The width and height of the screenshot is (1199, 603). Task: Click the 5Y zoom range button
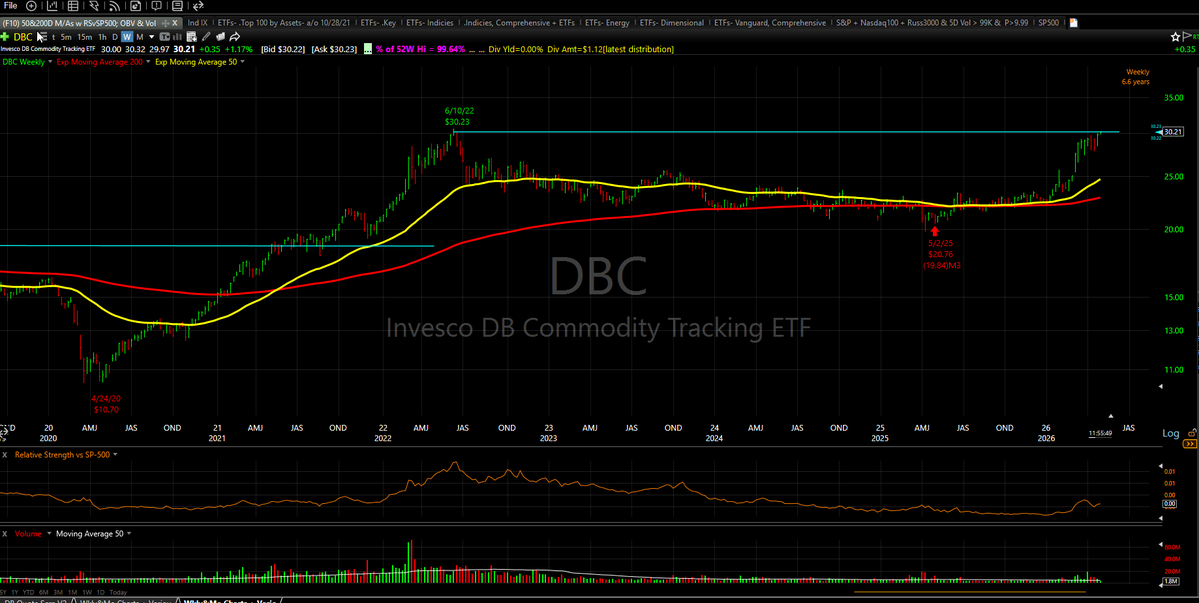[3, 592]
